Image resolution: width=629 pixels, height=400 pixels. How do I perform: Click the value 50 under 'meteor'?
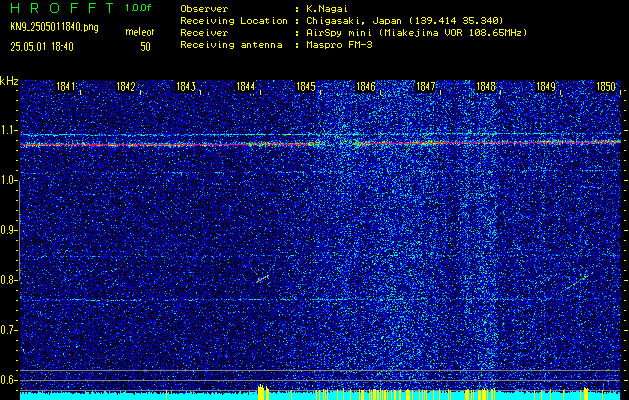145,47
